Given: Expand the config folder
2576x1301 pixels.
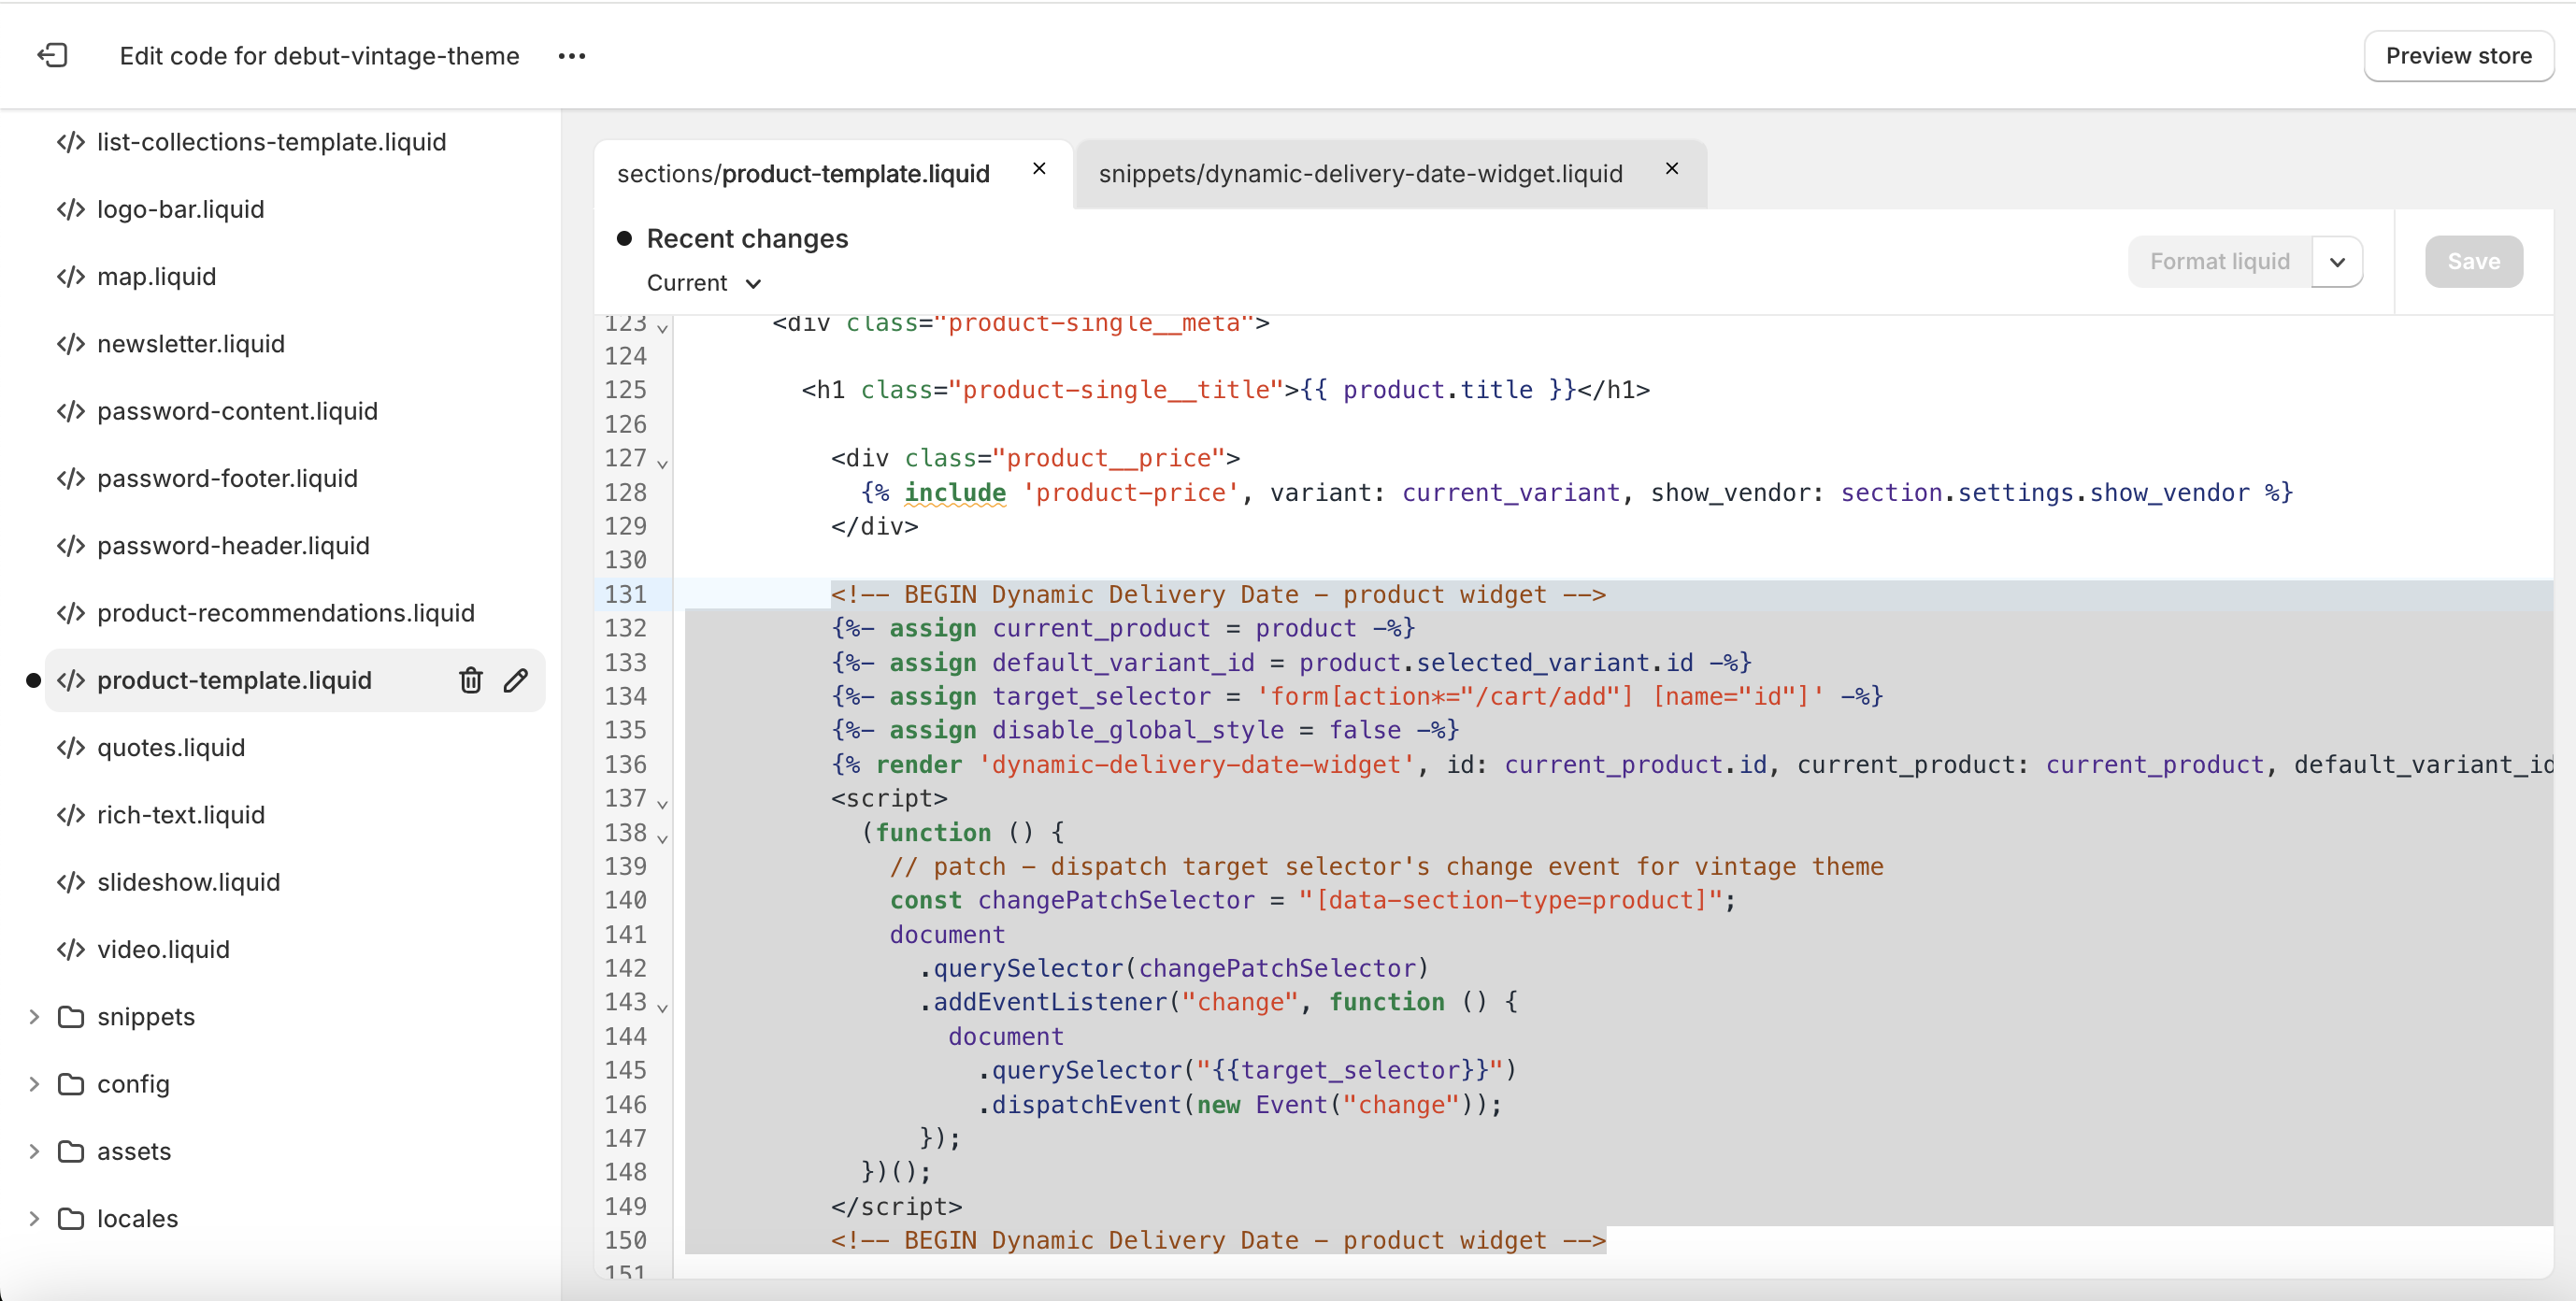Looking at the screenshot, I should [35, 1084].
